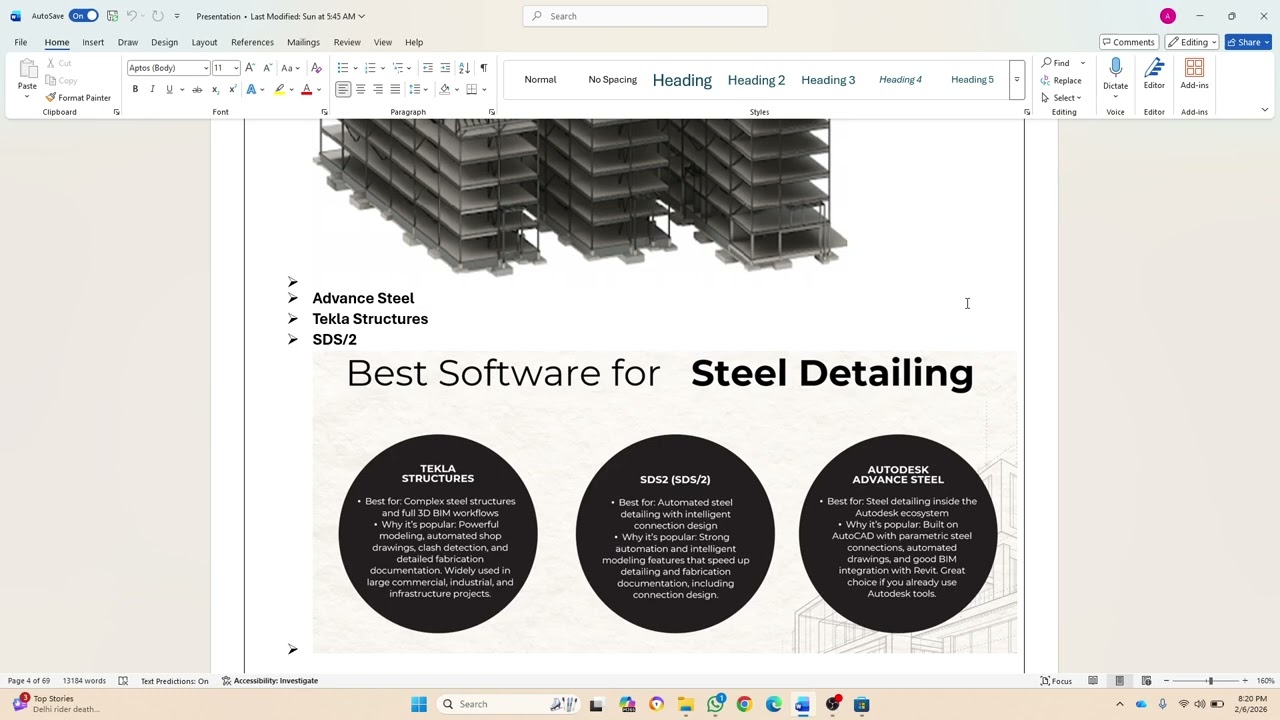
Task: Apply strikethrough to text
Action: [197, 90]
